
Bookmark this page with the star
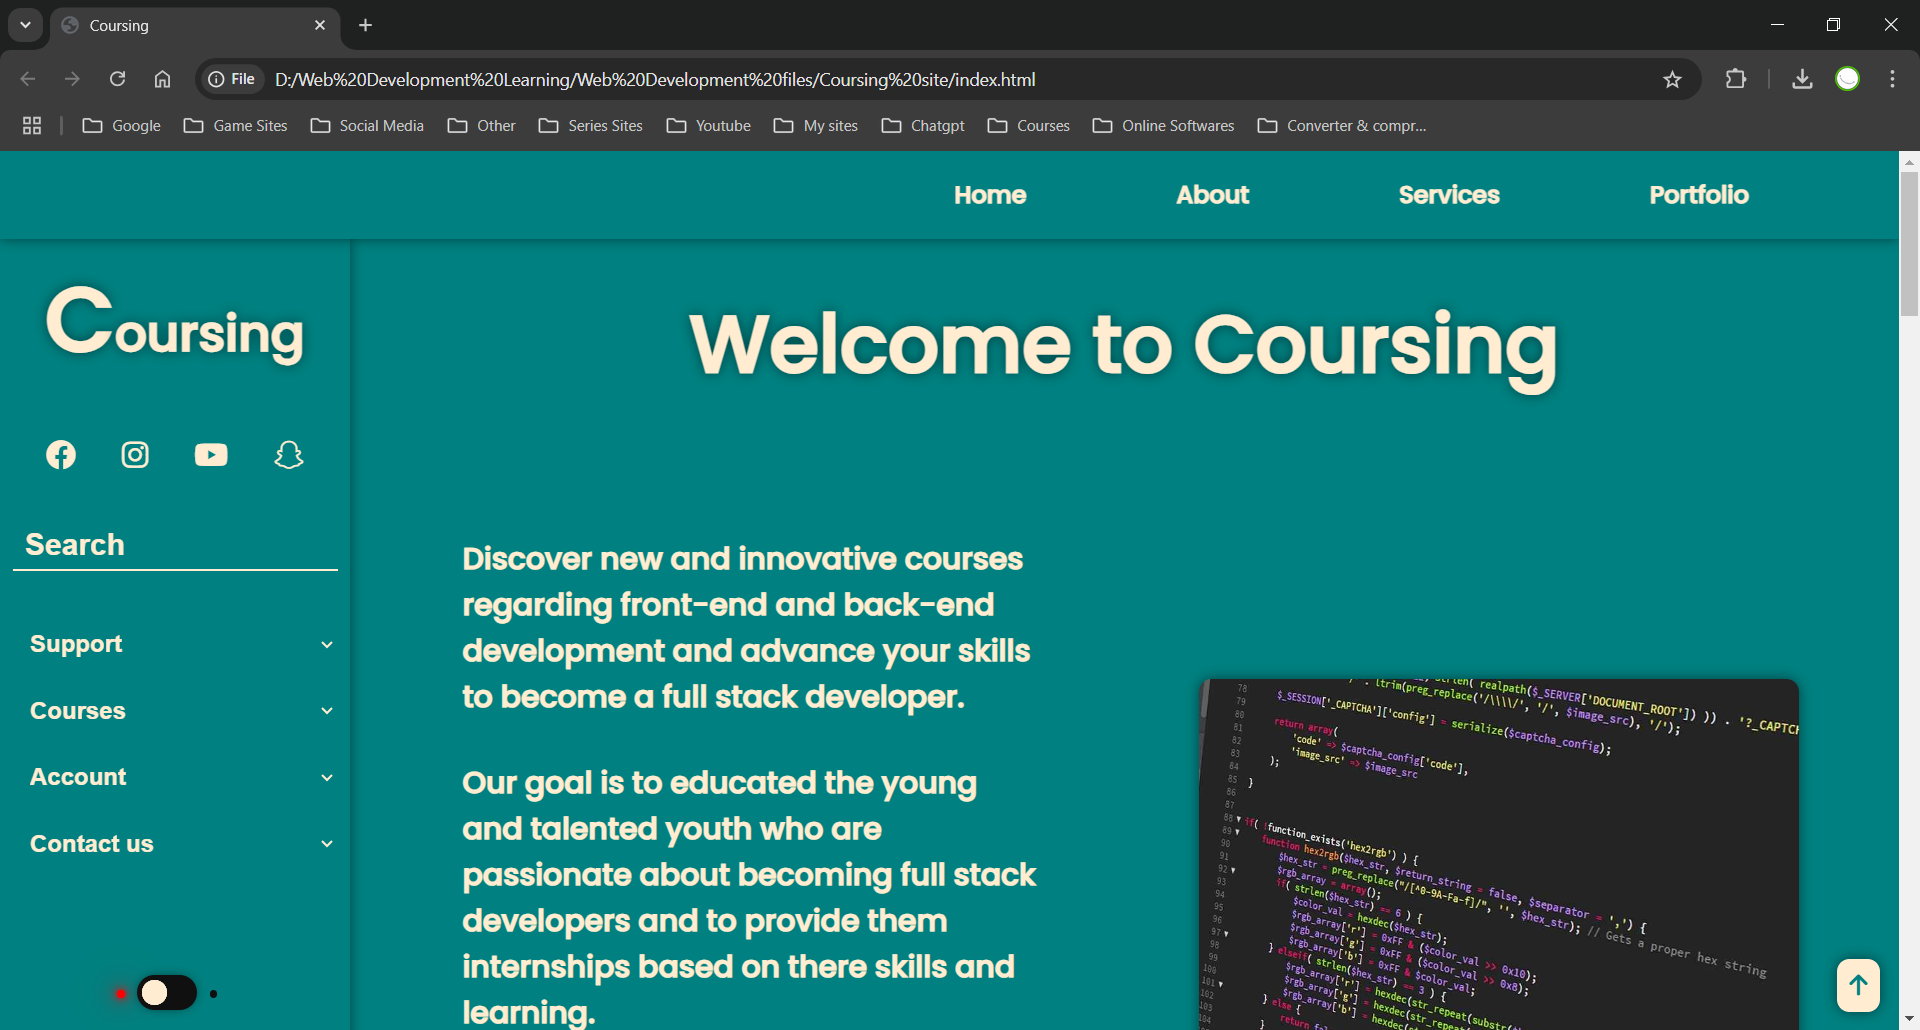coord(1672,79)
